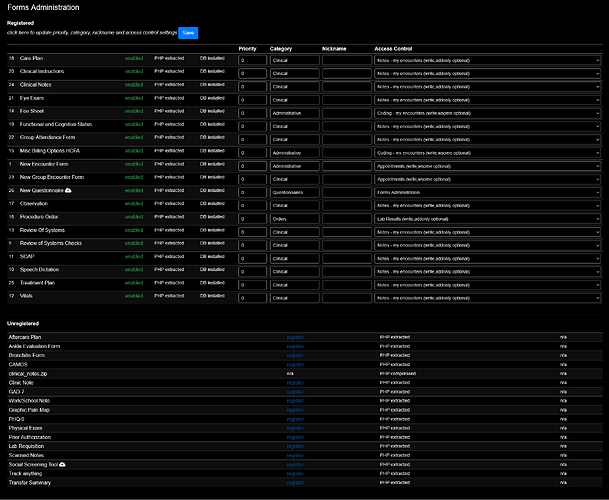Open Access Control dropdown for Procedure Order

[486, 217]
